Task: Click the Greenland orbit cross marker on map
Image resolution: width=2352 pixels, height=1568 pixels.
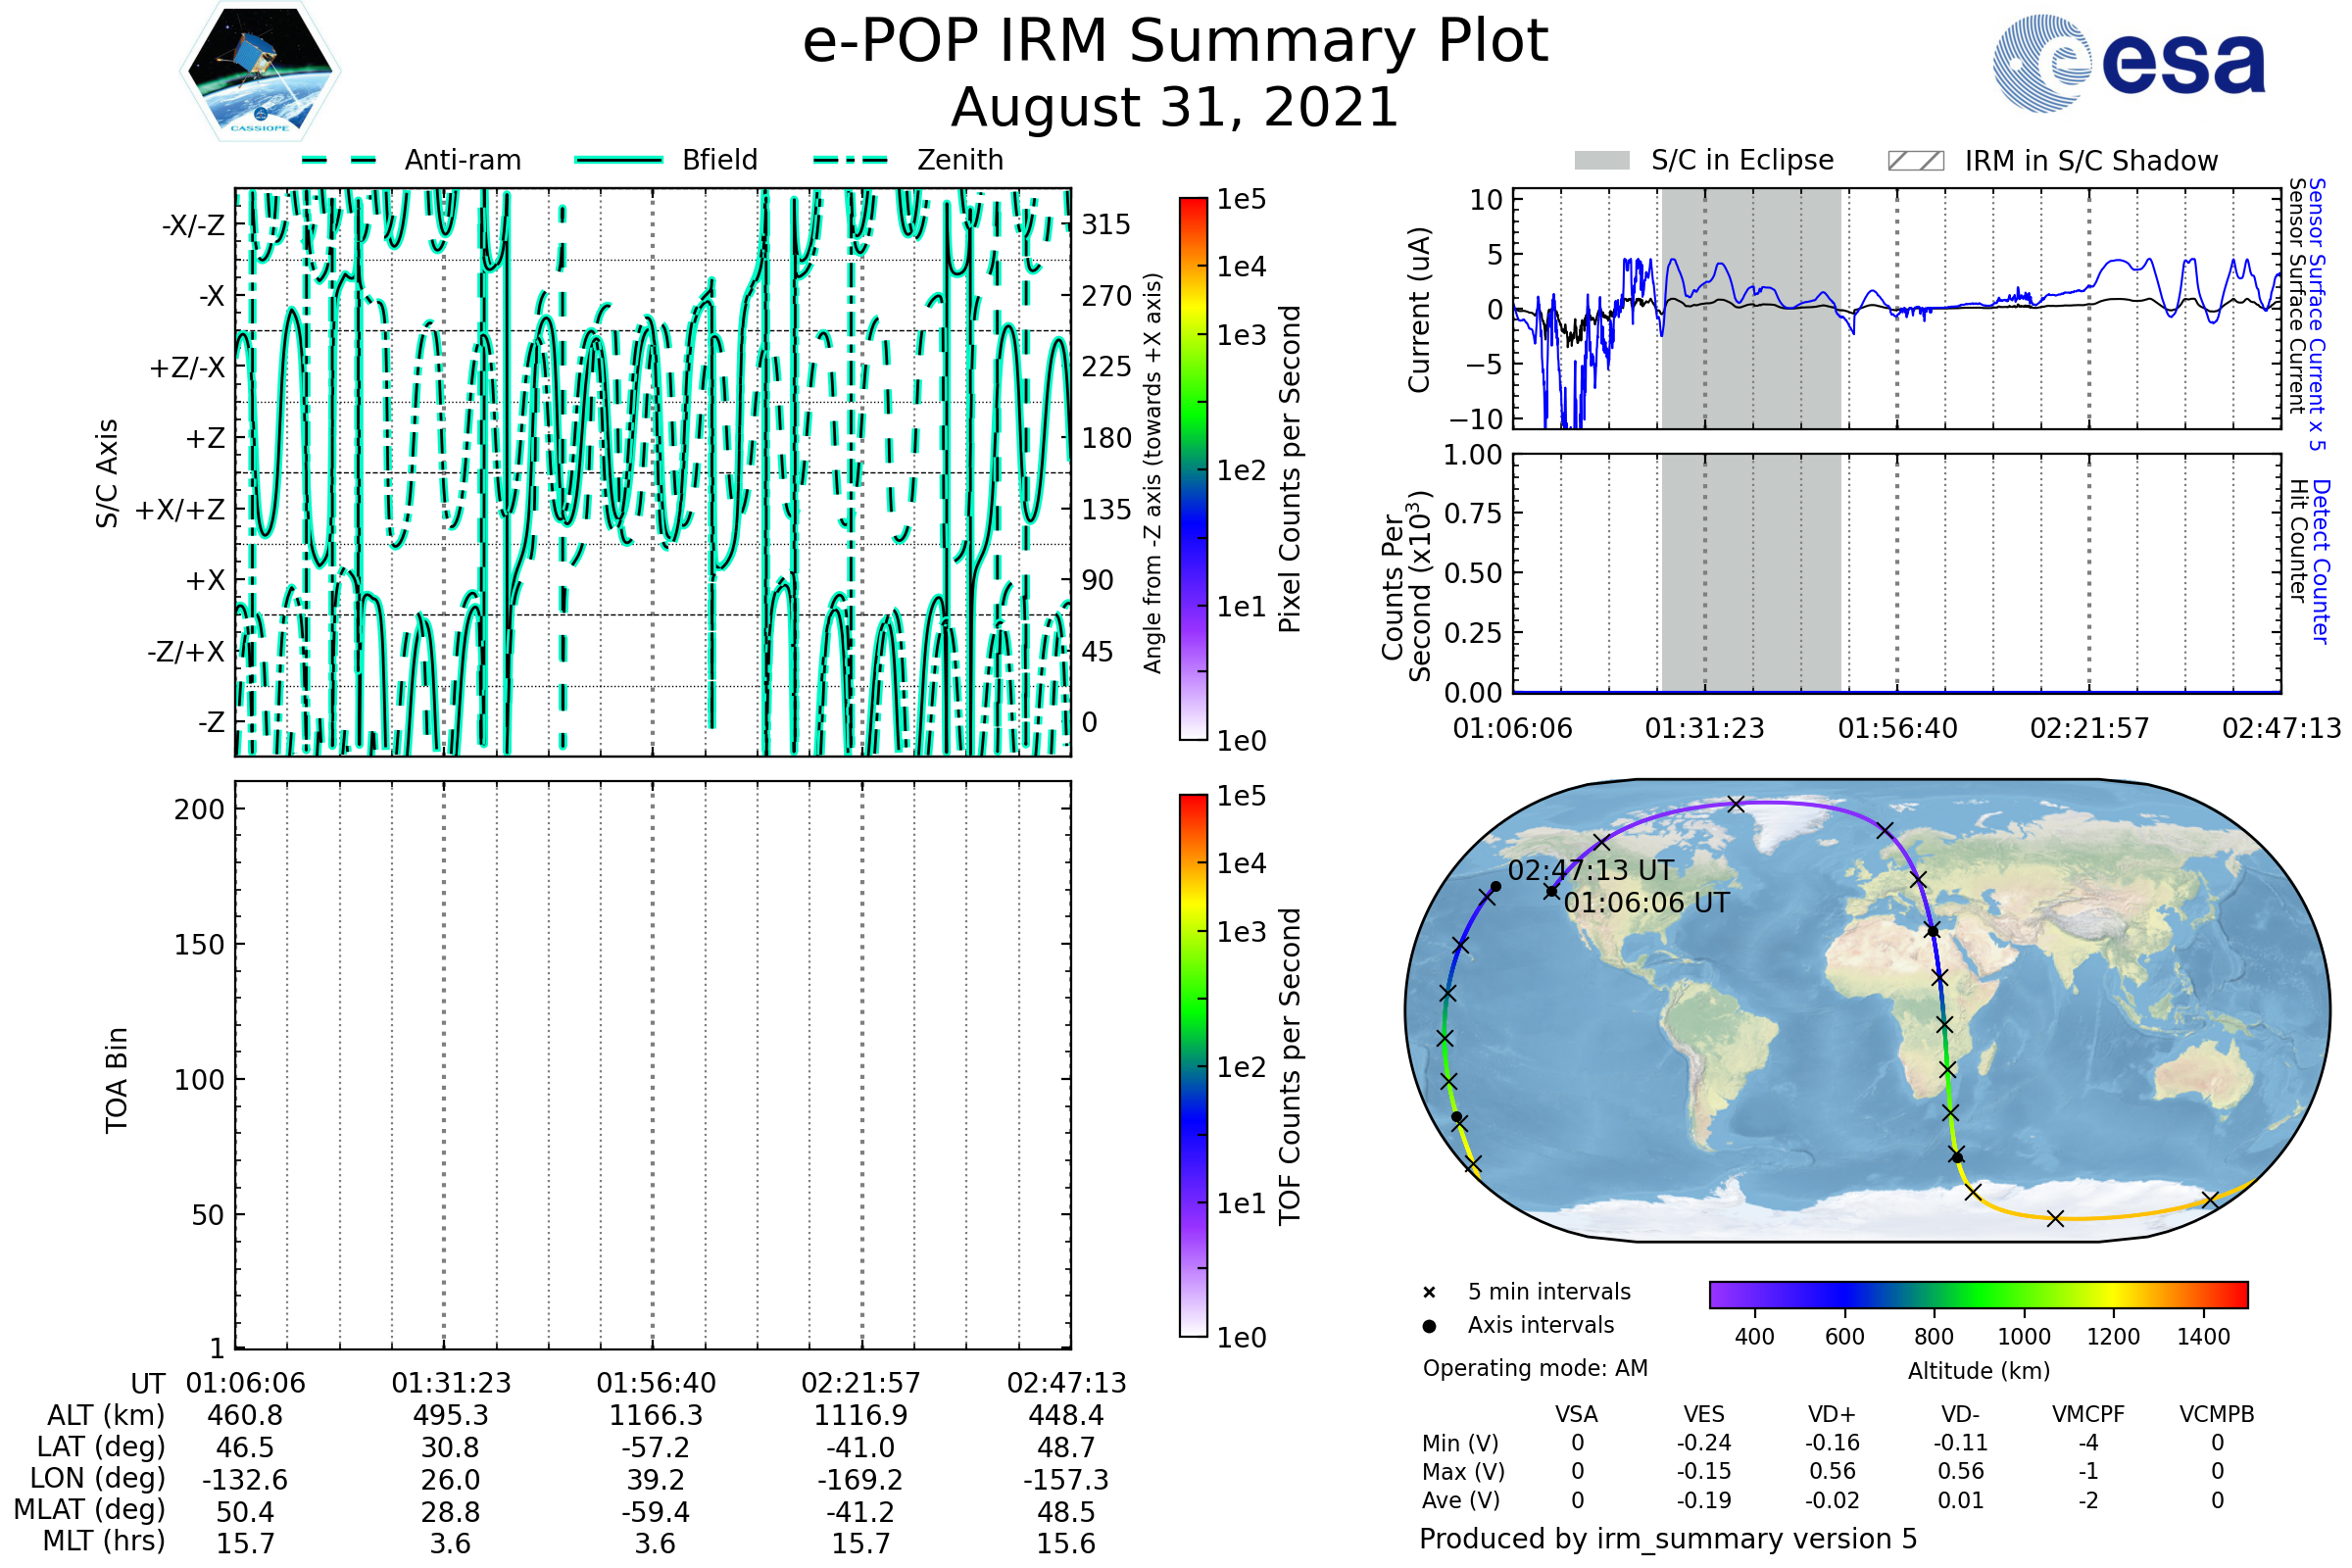Action: [x=1736, y=804]
